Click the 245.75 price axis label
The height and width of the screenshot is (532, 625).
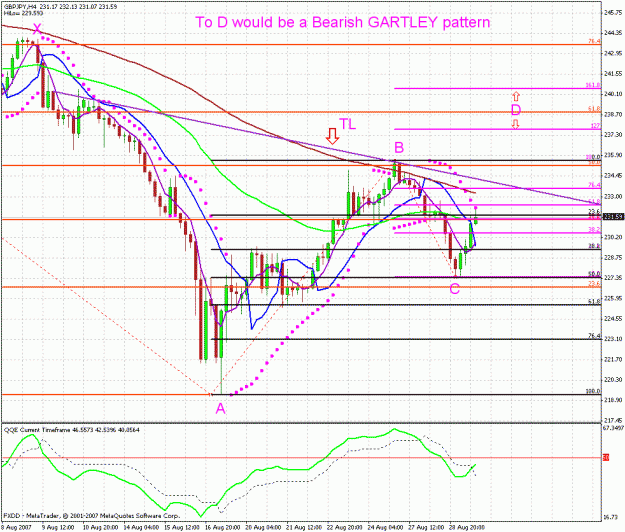point(613,13)
